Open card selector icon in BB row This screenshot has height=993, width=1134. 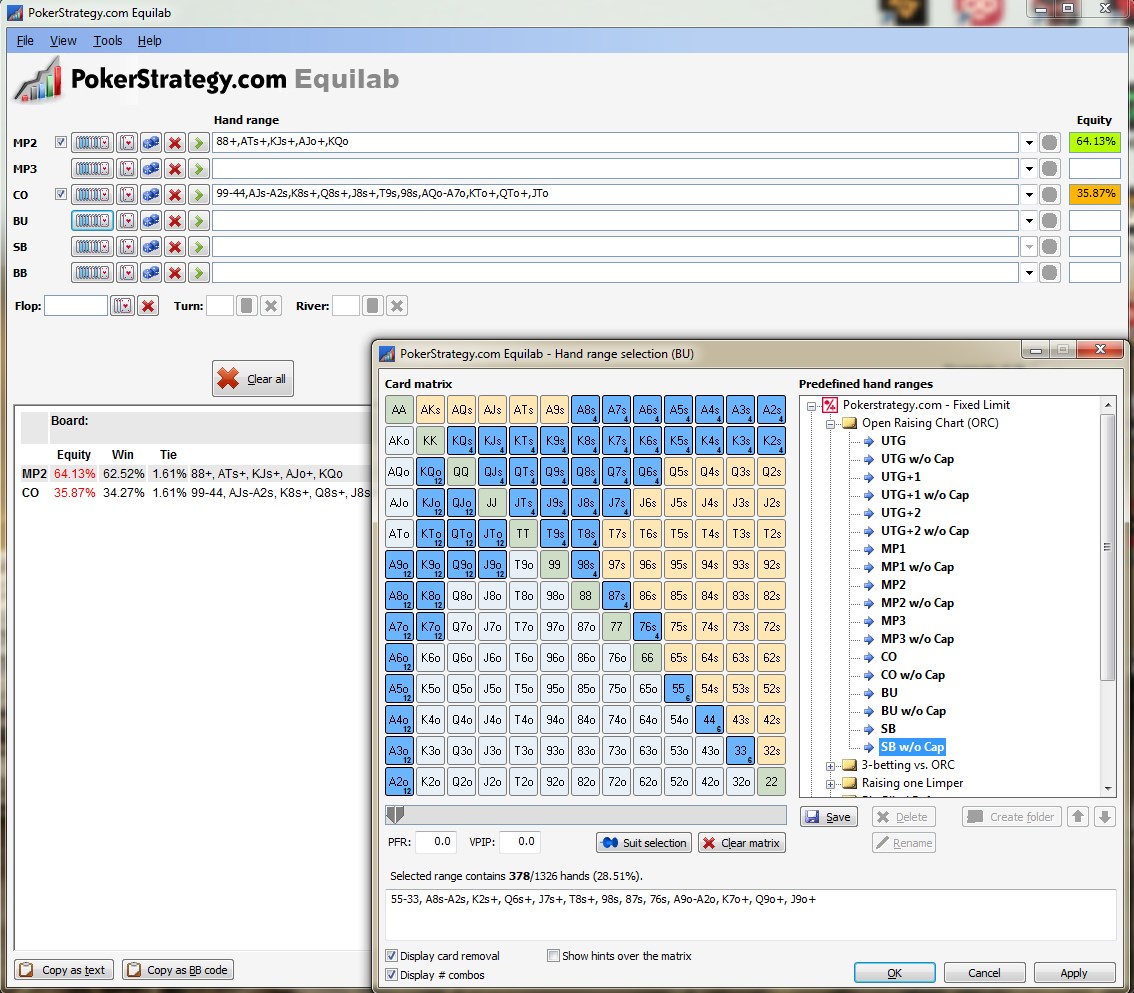(127, 273)
